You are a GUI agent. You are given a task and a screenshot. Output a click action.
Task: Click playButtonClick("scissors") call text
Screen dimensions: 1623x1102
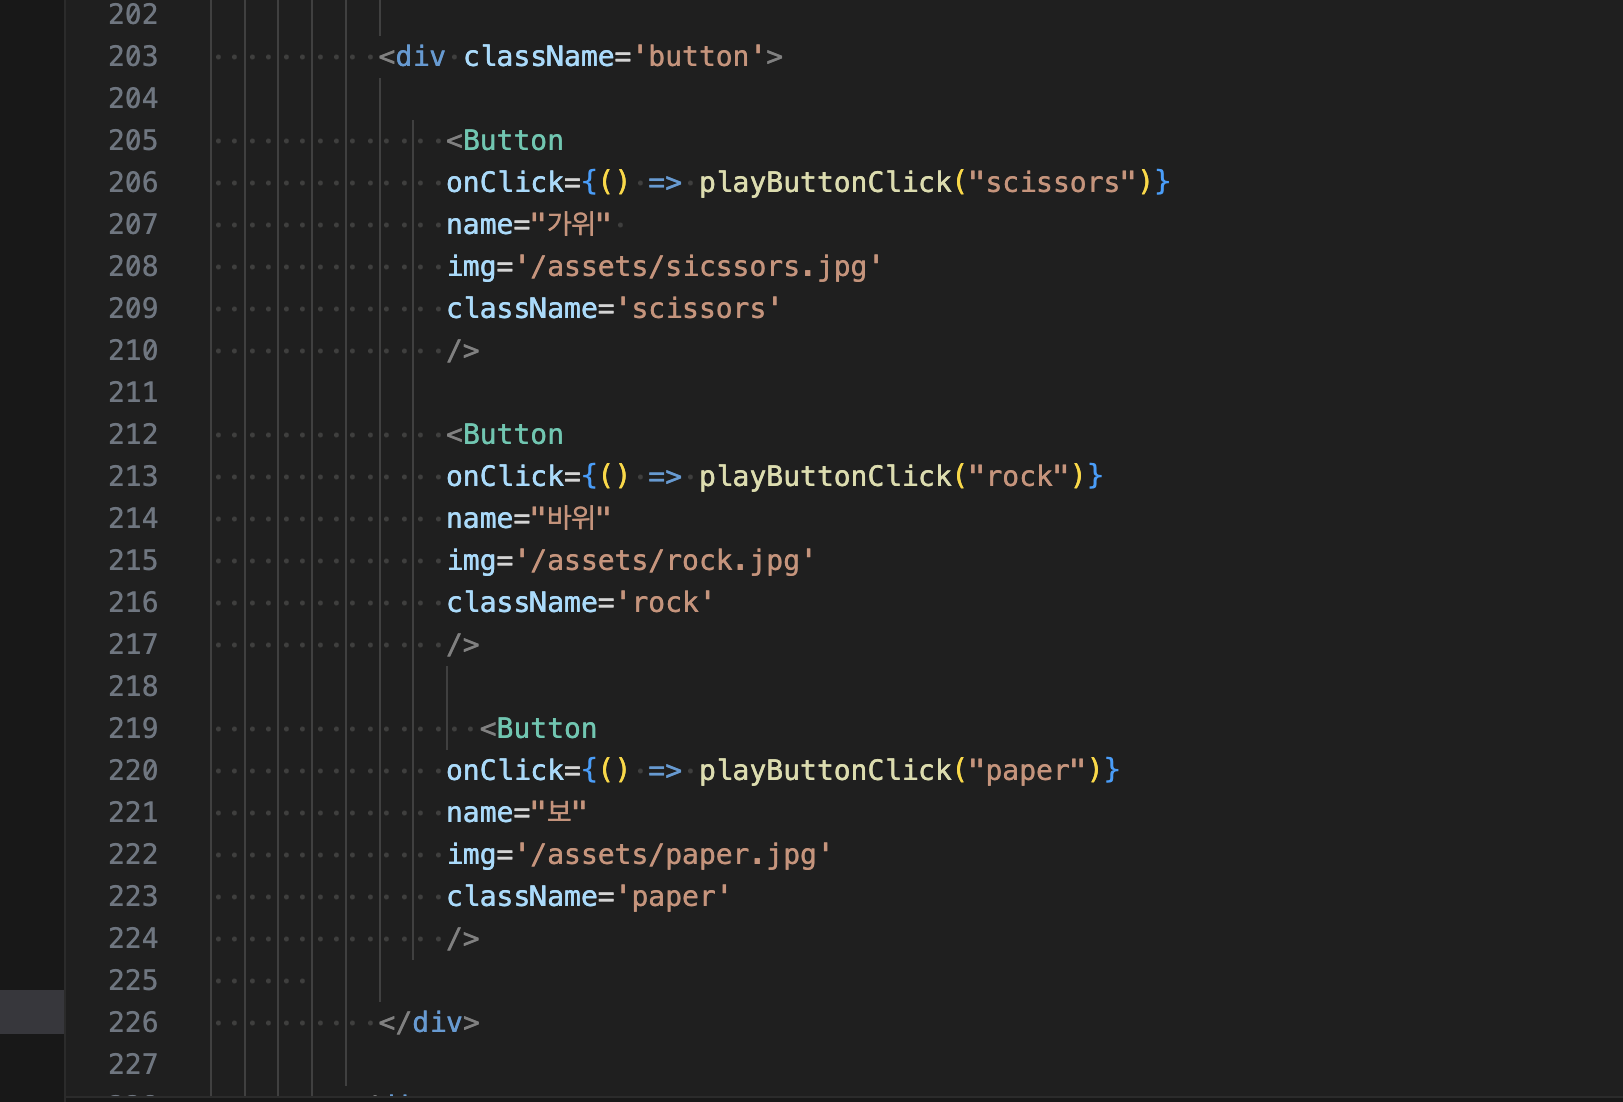coord(926,182)
